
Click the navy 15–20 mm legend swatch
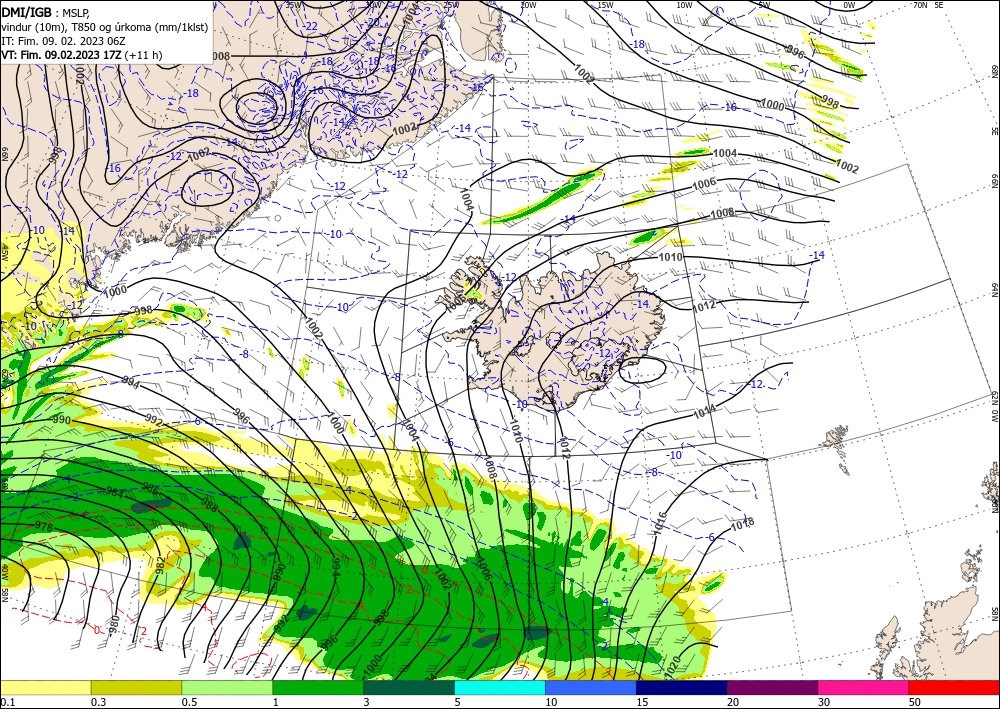click(x=682, y=687)
